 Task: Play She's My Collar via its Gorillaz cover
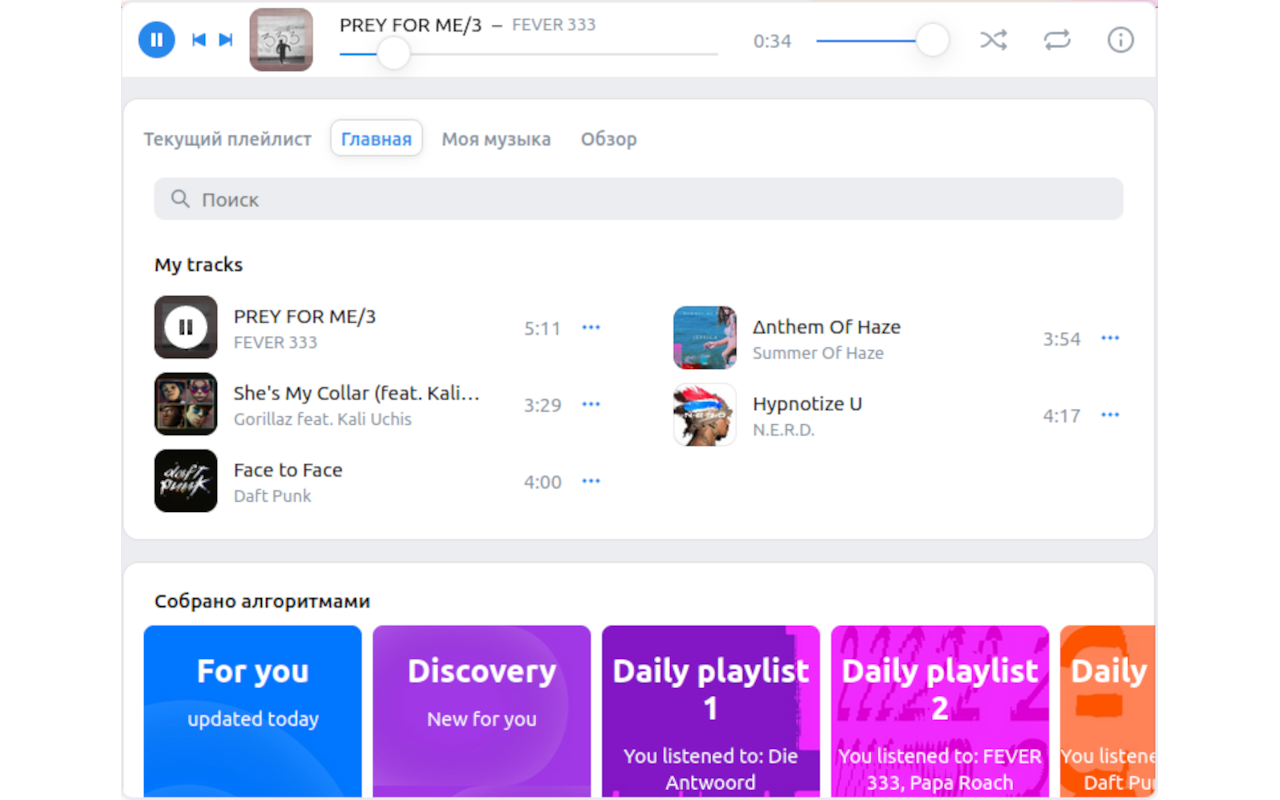point(186,404)
